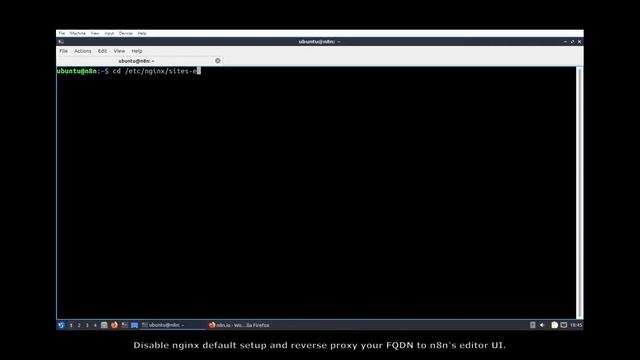Open terminal View menu
Viewport: 640px width, 360px height.
pos(119,51)
